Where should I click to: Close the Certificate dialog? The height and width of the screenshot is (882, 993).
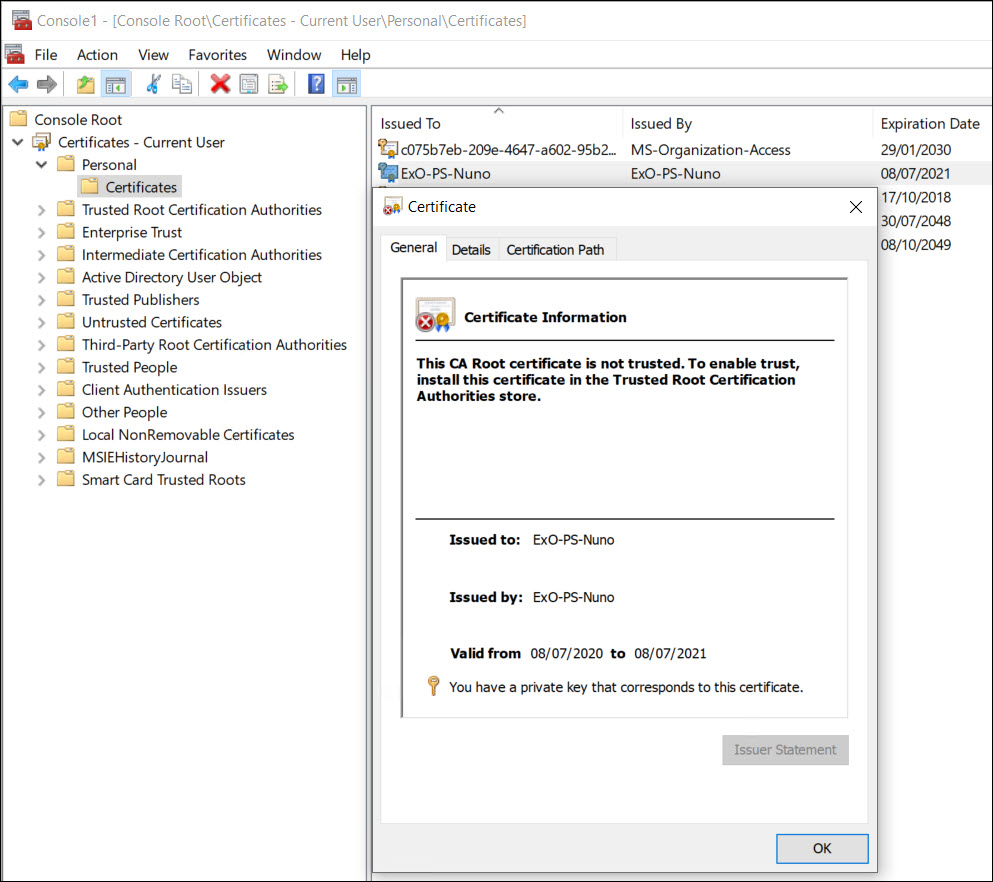856,207
